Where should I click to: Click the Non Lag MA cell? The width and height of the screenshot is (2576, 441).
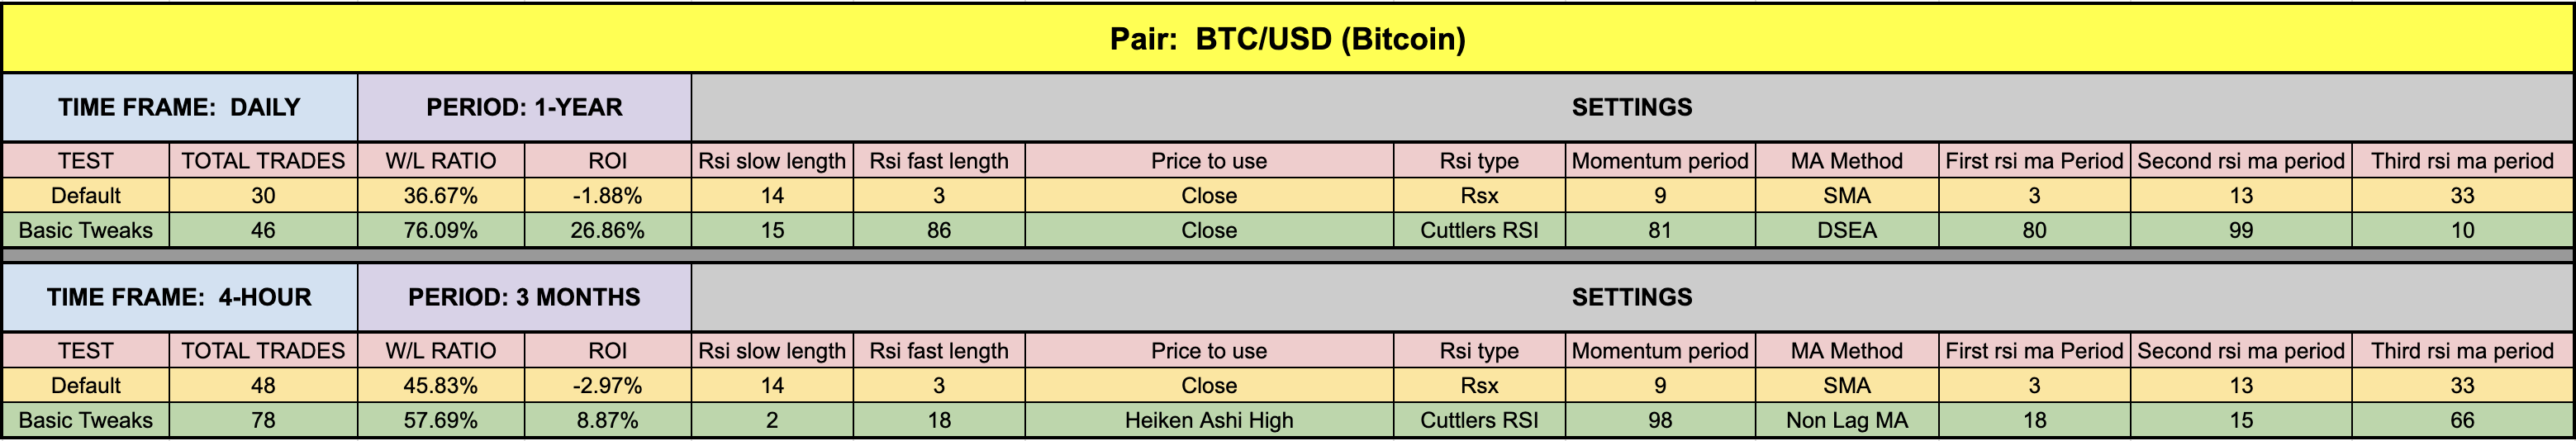click(1846, 420)
